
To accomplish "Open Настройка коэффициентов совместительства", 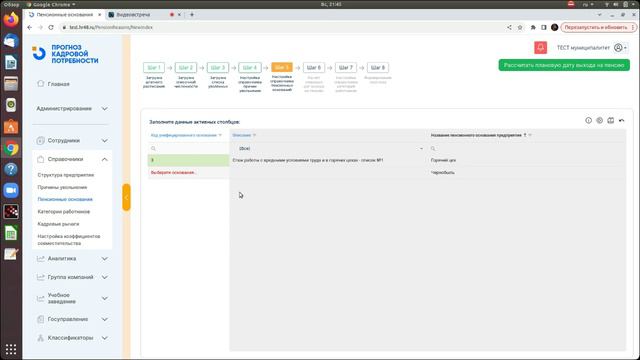I will coord(69,240).
